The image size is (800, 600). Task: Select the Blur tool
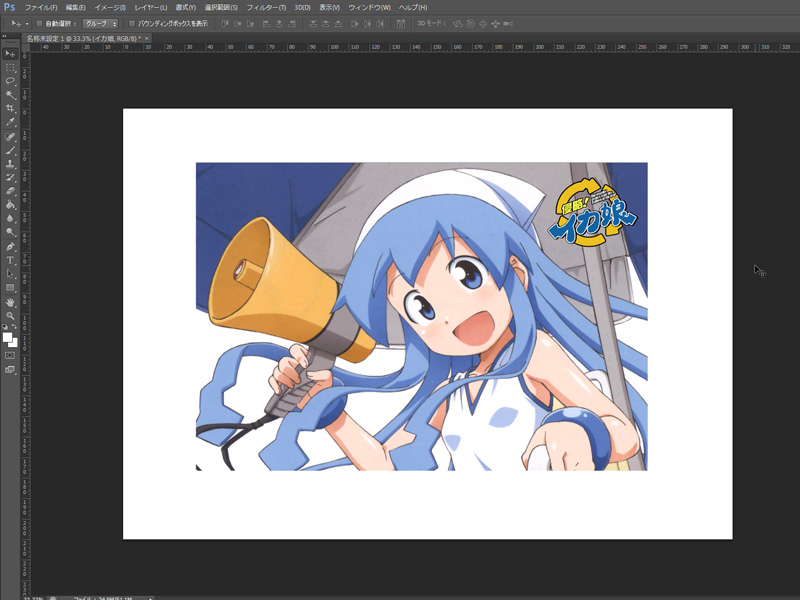coord(10,218)
